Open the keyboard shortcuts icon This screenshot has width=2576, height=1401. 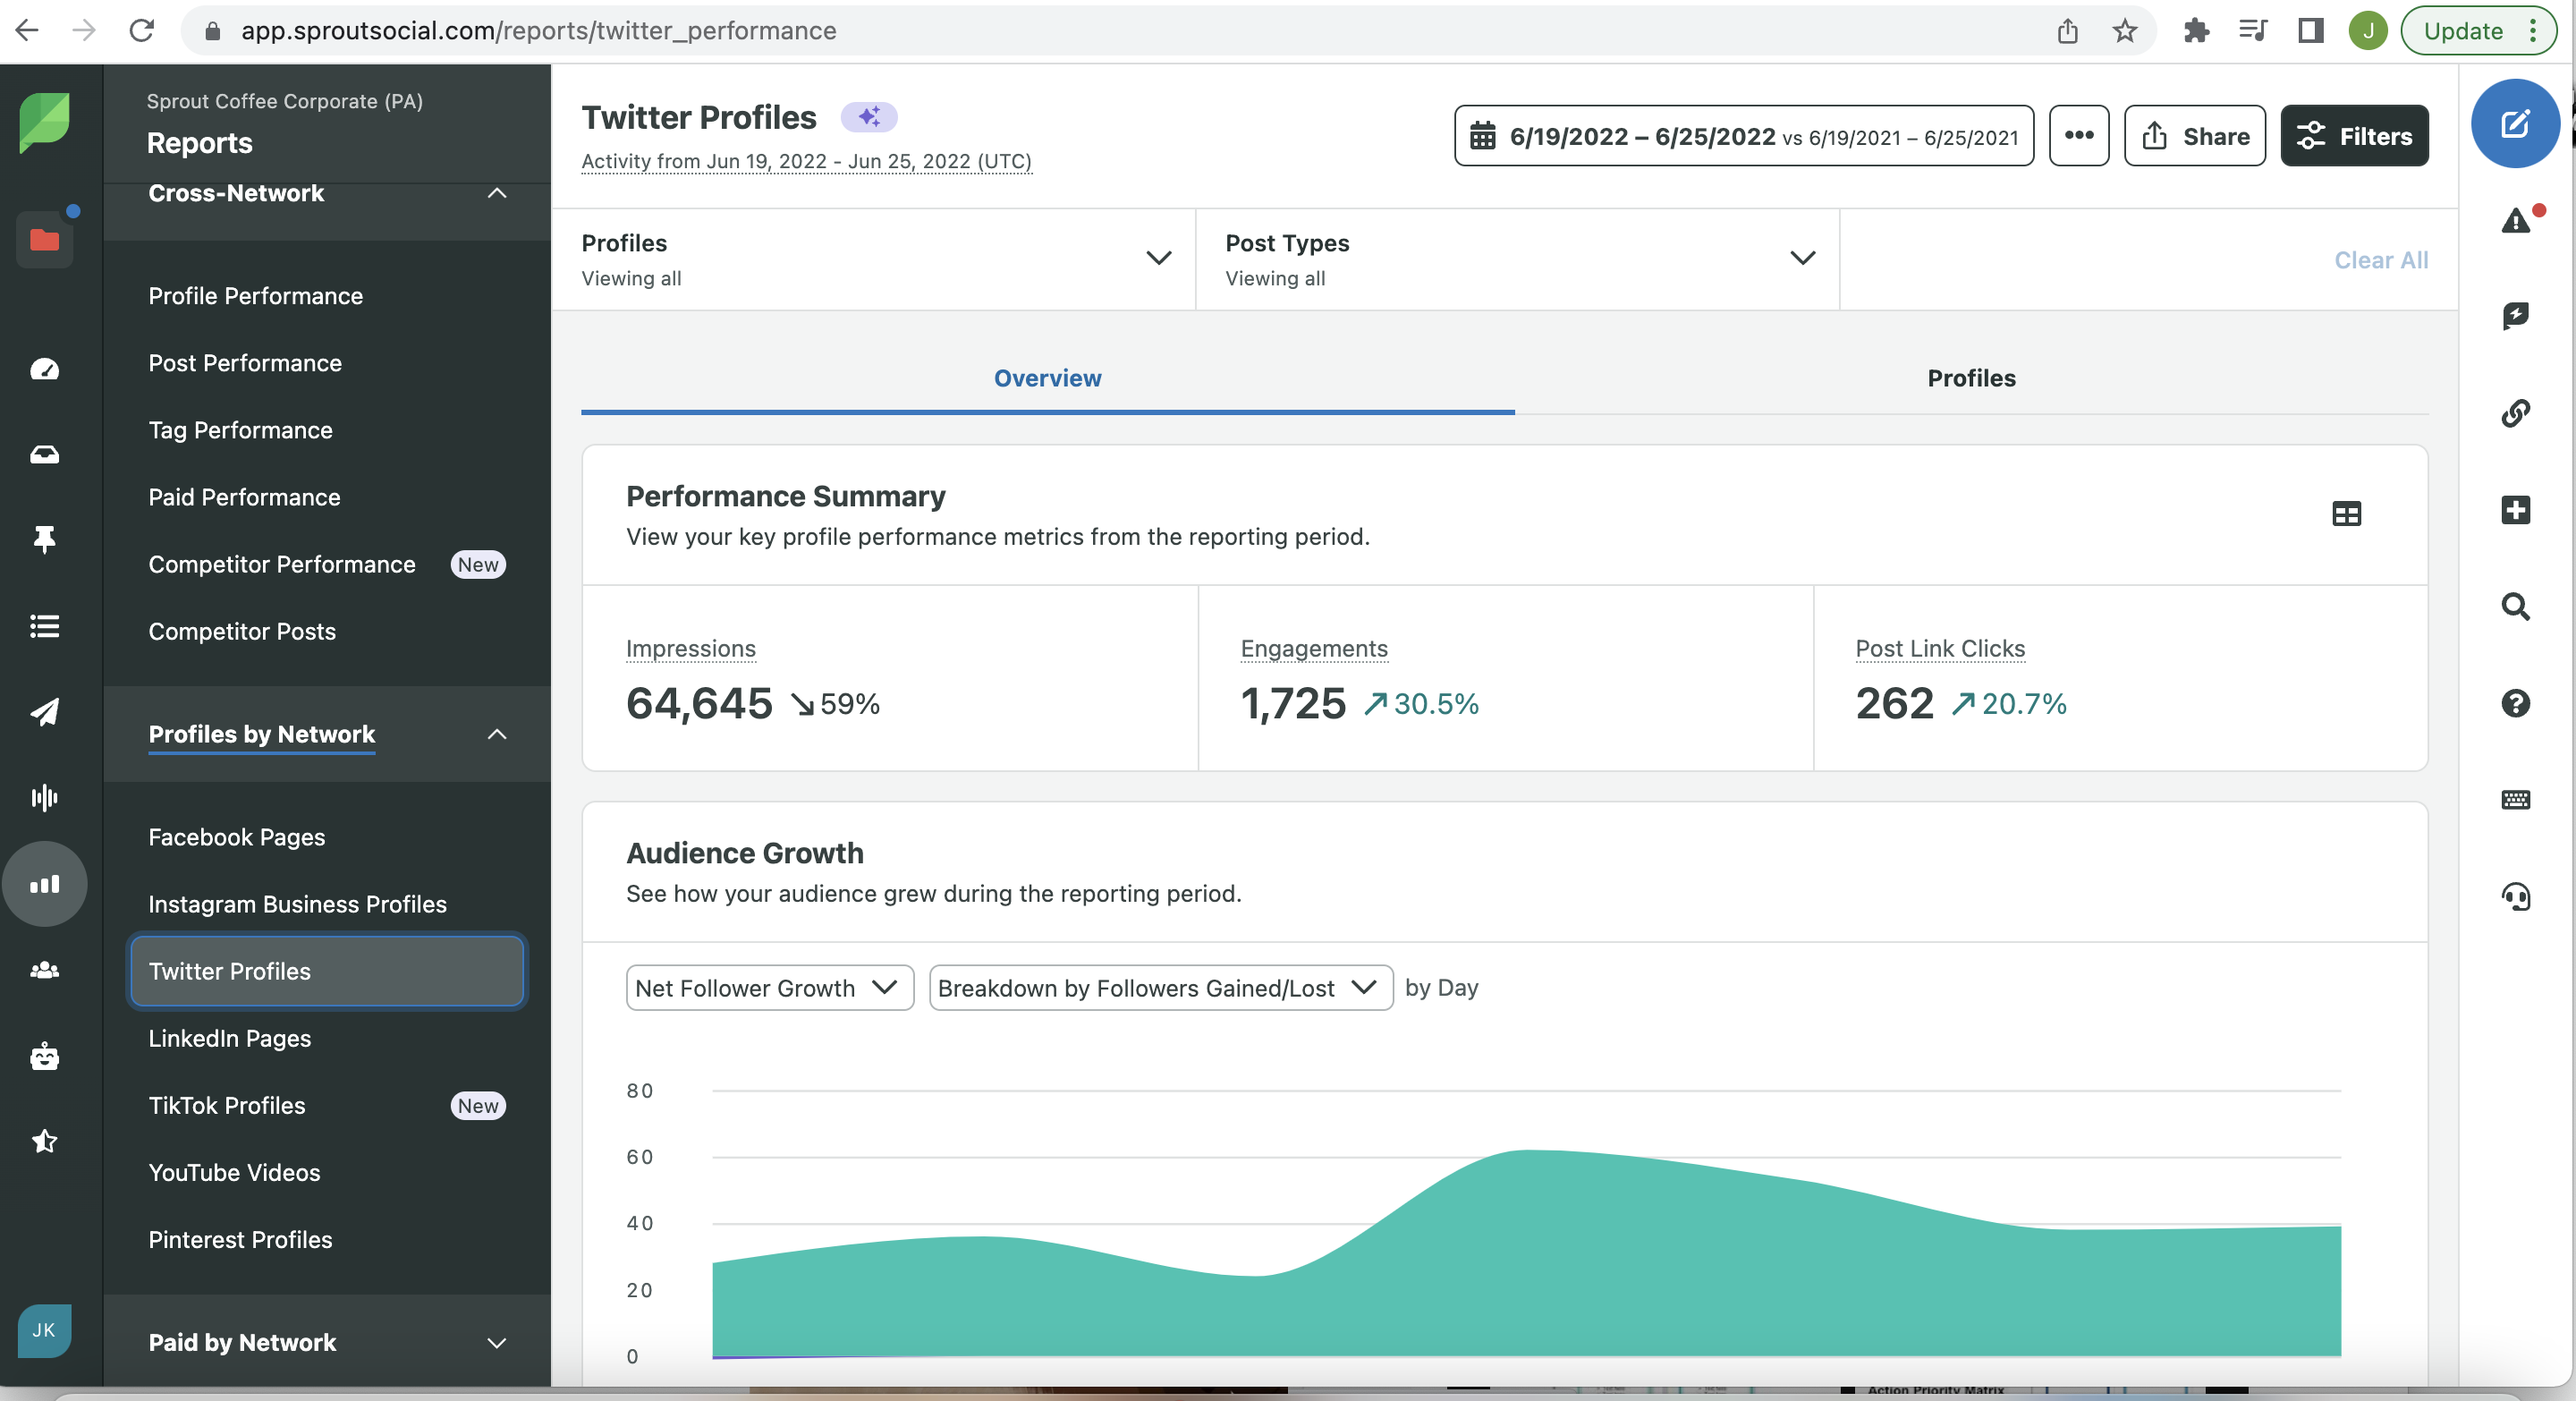(2515, 800)
